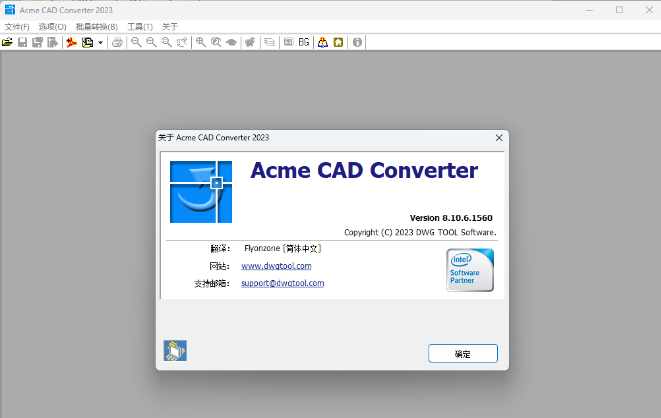The image size is (661, 418).
Task: Expand the dropdown arrow beside convert icon
Action: [100, 43]
